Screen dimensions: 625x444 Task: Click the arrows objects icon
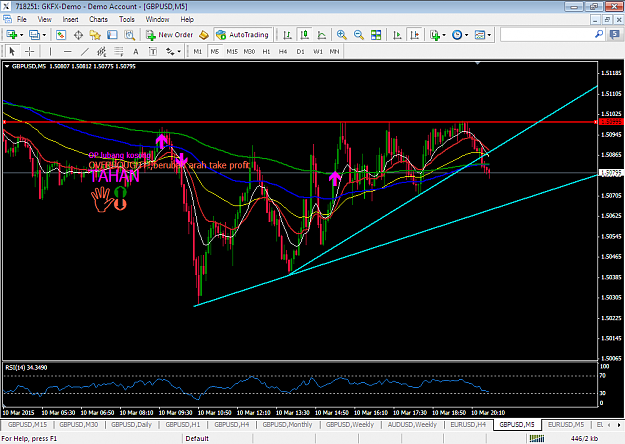(x=170, y=51)
